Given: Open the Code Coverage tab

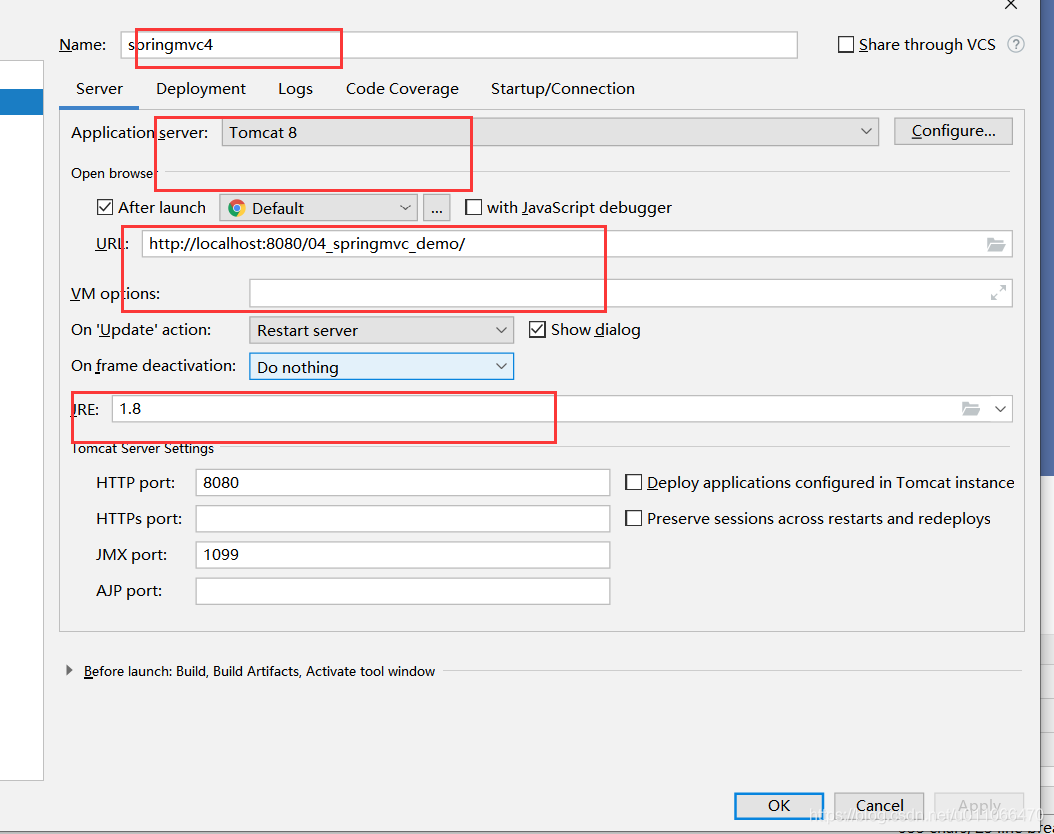Looking at the screenshot, I should pyautogui.click(x=402, y=89).
